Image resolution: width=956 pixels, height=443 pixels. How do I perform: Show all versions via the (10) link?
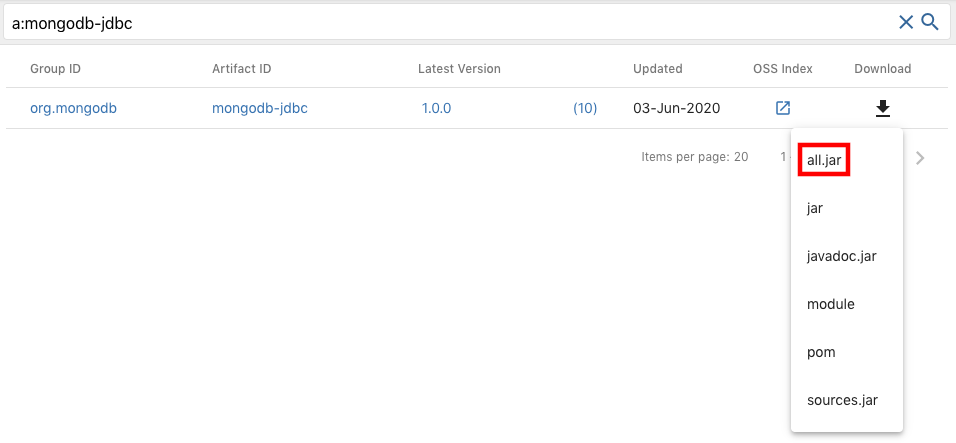tap(585, 108)
